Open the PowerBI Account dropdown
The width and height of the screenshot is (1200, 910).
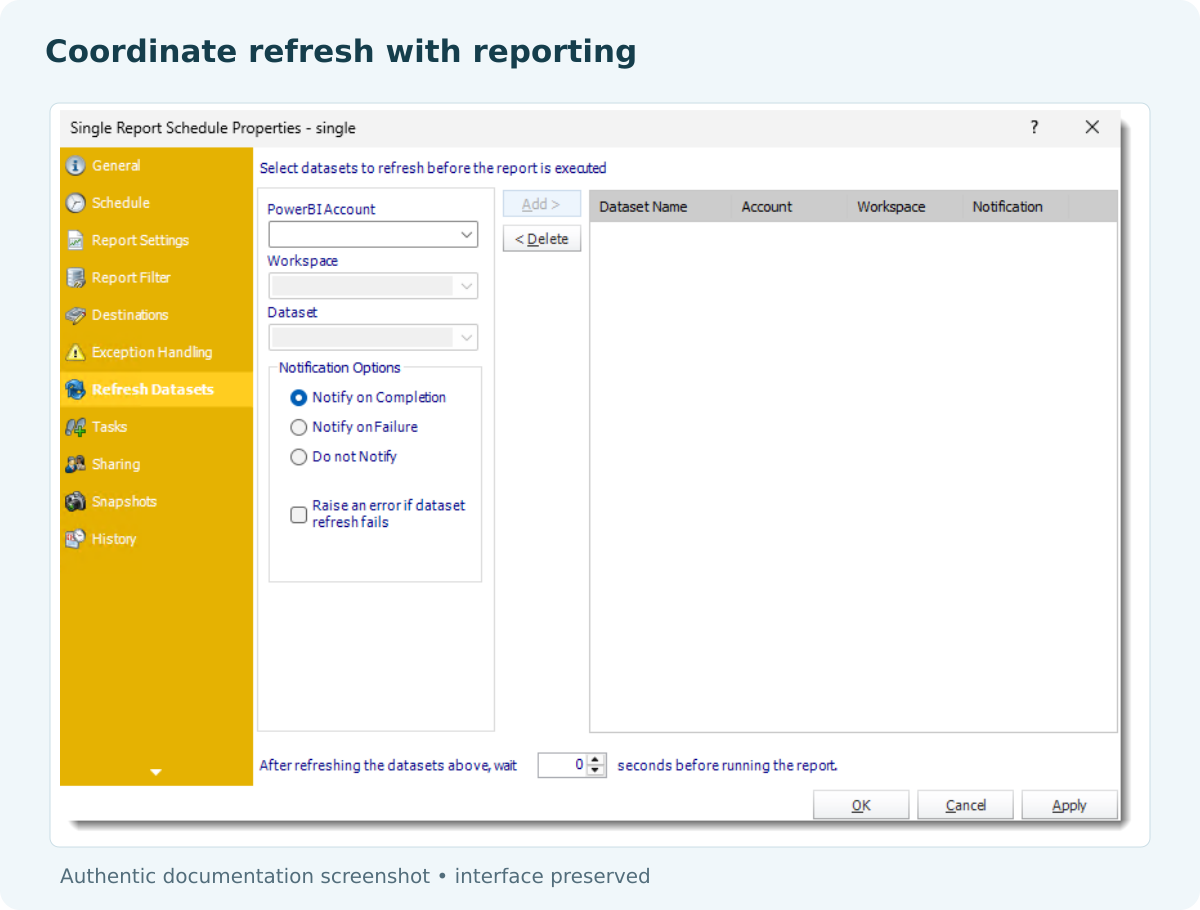click(x=373, y=235)
